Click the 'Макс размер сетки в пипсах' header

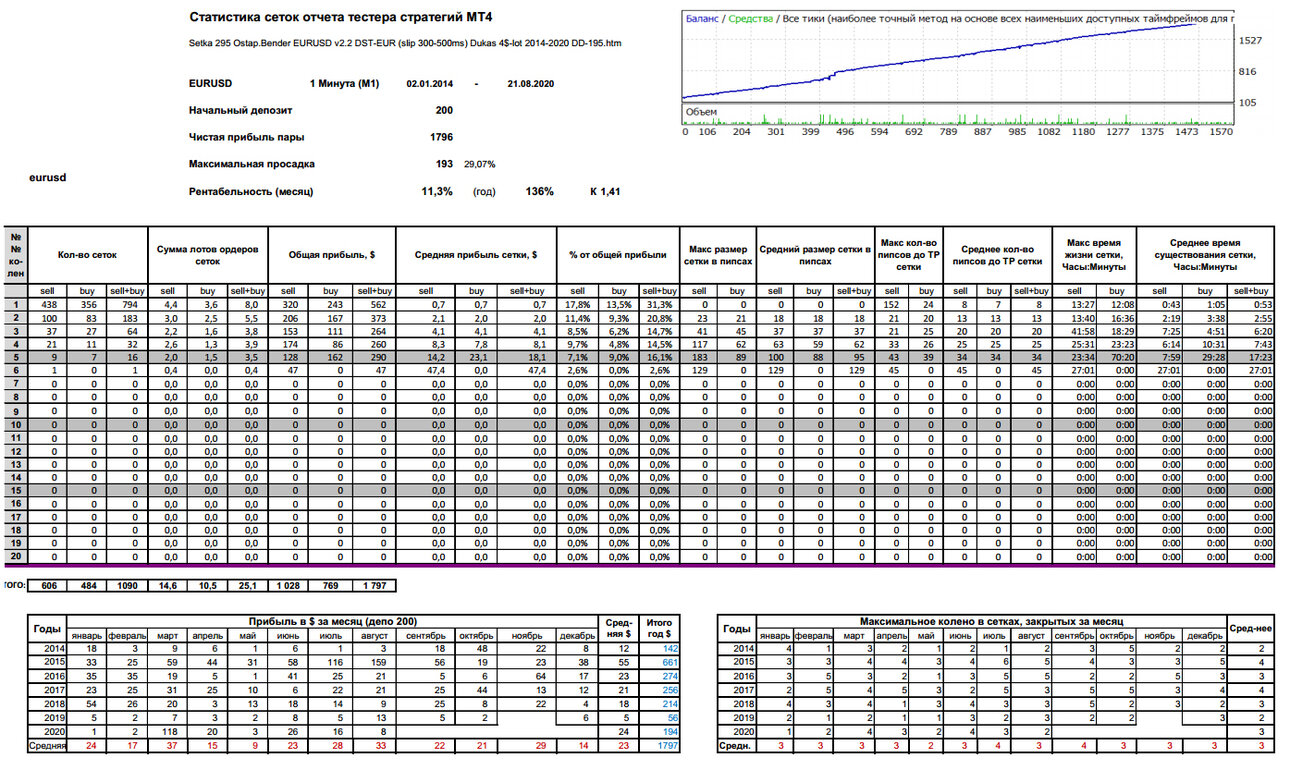pyautogui.click(x=717, y=255)
